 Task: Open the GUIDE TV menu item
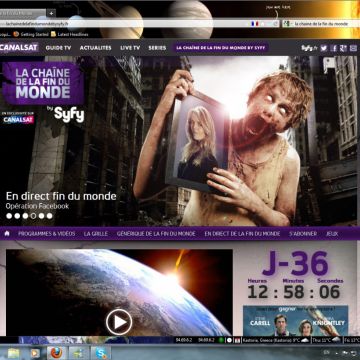(x=58, y=48)
